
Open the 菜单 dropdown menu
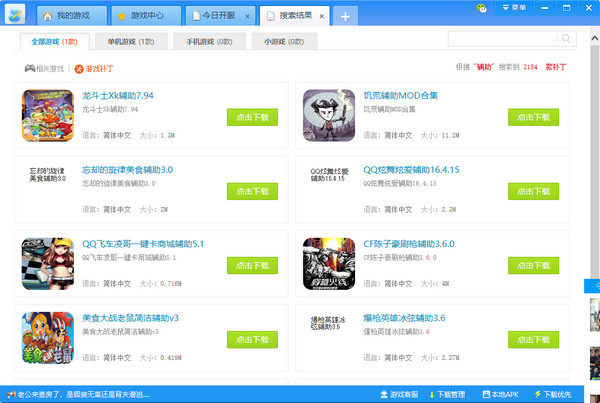click(514, 8)
